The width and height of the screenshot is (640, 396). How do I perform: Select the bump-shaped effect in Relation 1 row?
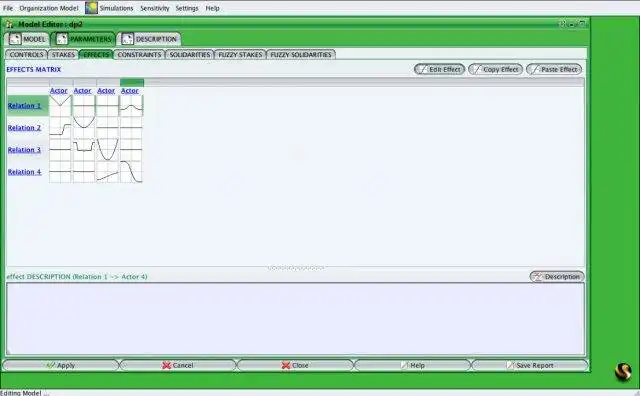pyautogui.click(x=131, y=106)
